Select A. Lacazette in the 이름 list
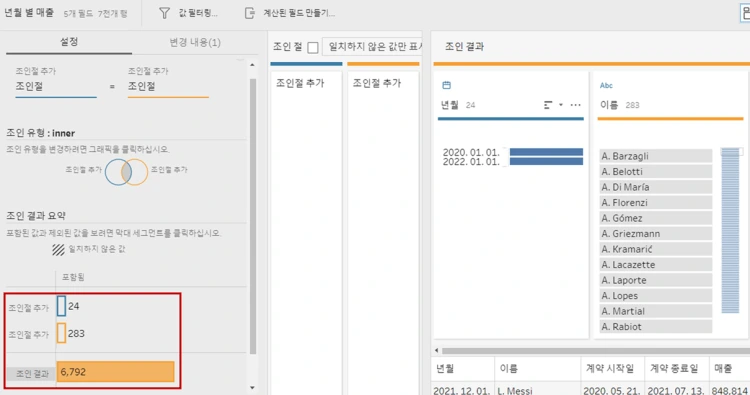Screen dimensions: 750x395 point(656,264)
